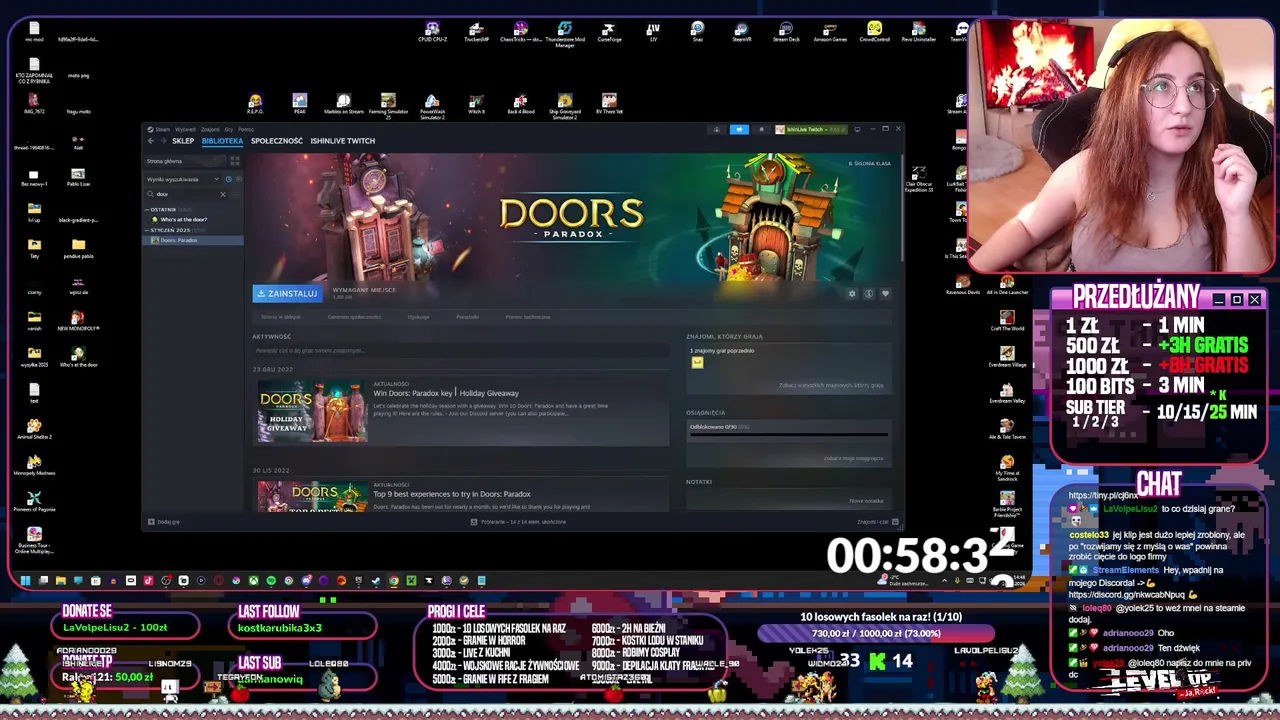This screenshot has height=720, width=1280.
Task: Open the SteamVR desktop icon
Action: (x=741, y=32)
